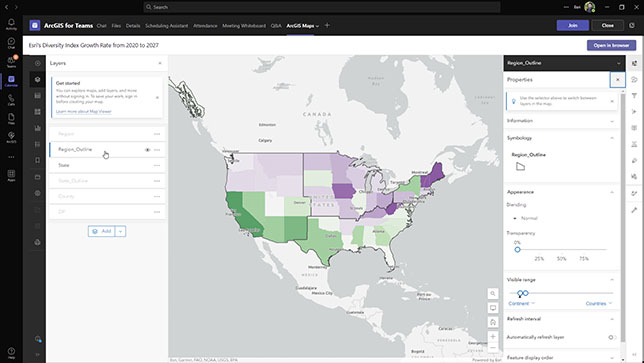This screenshot has width=644, height=363.
Task: Click the Transparency slider handle
Action: click(518, 249)
